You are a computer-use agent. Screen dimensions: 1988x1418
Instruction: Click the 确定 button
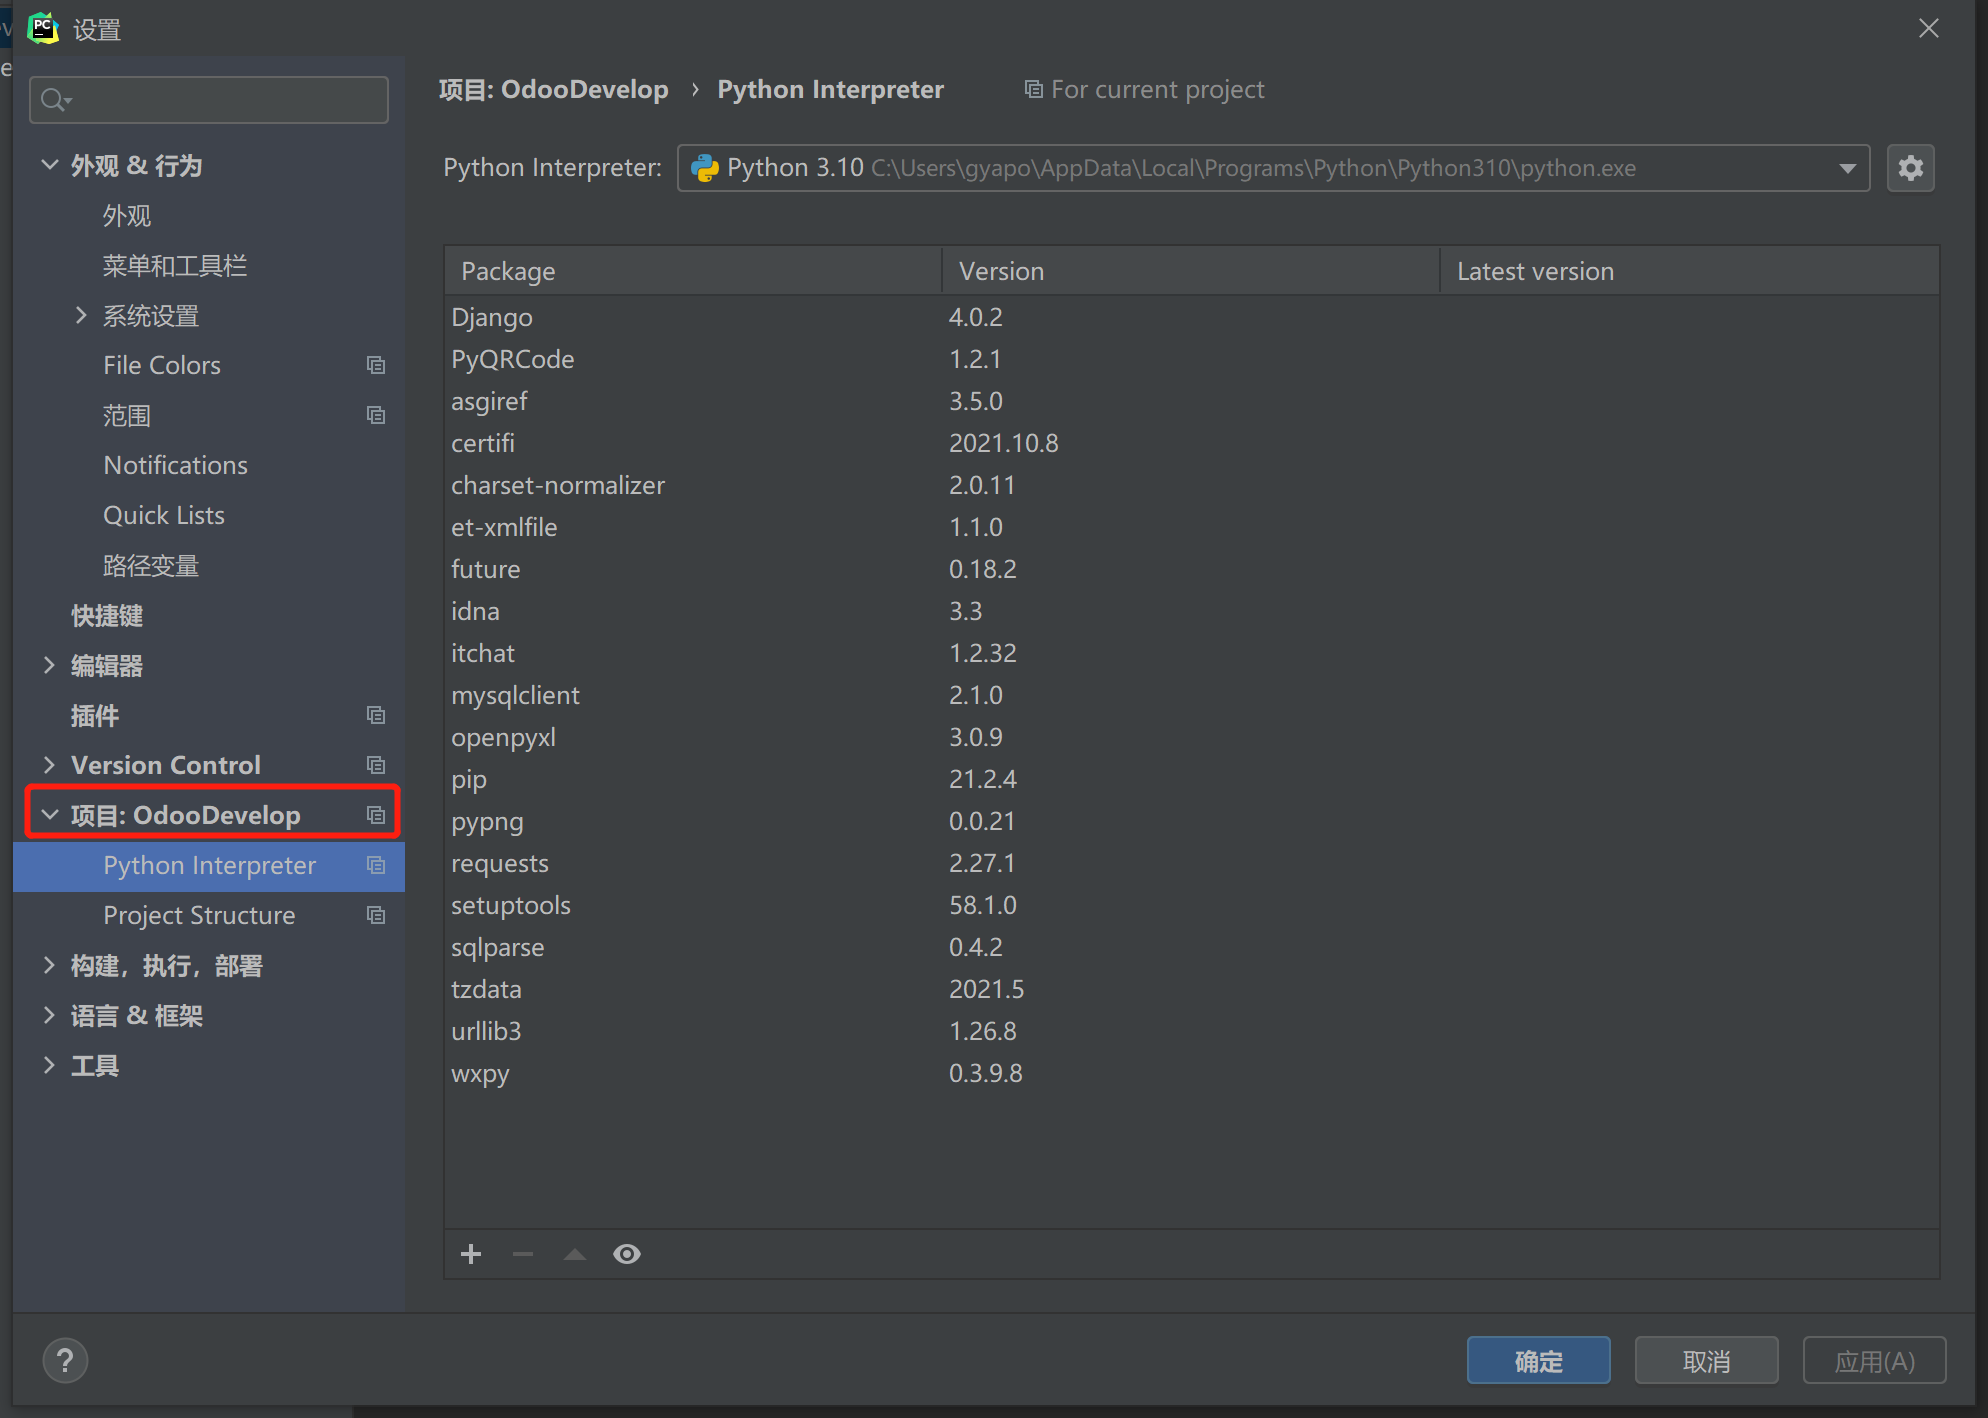[1538, 1361]
